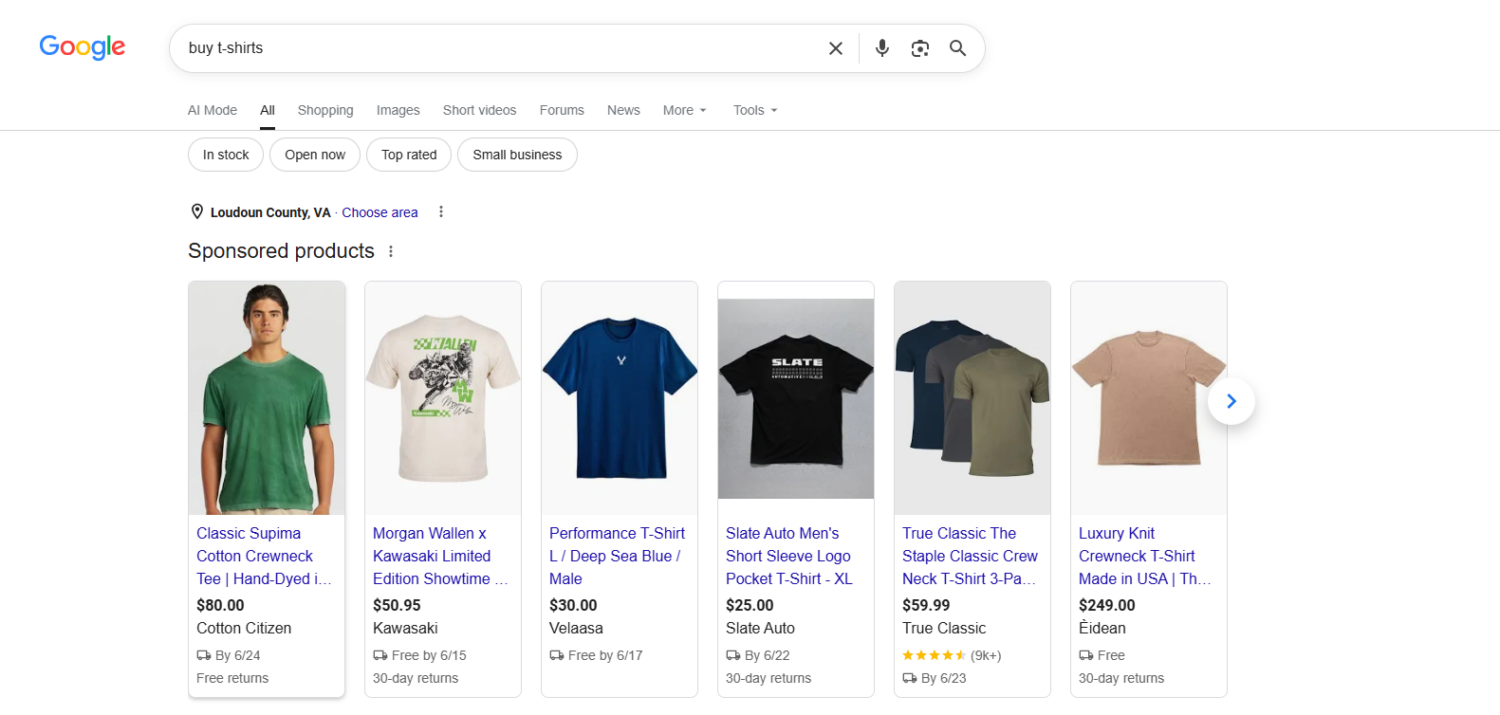Click the $30.00 price
This screenshot has width=1500, height=715.
point(573,605)
